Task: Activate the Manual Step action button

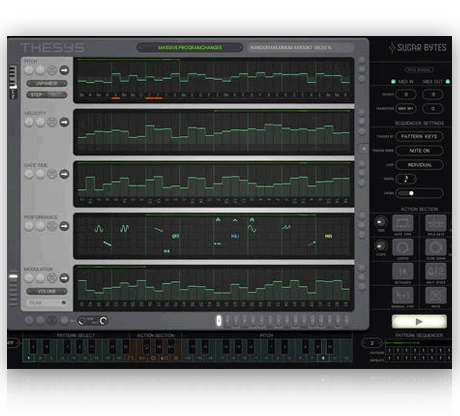Action: tap(403, 295)
